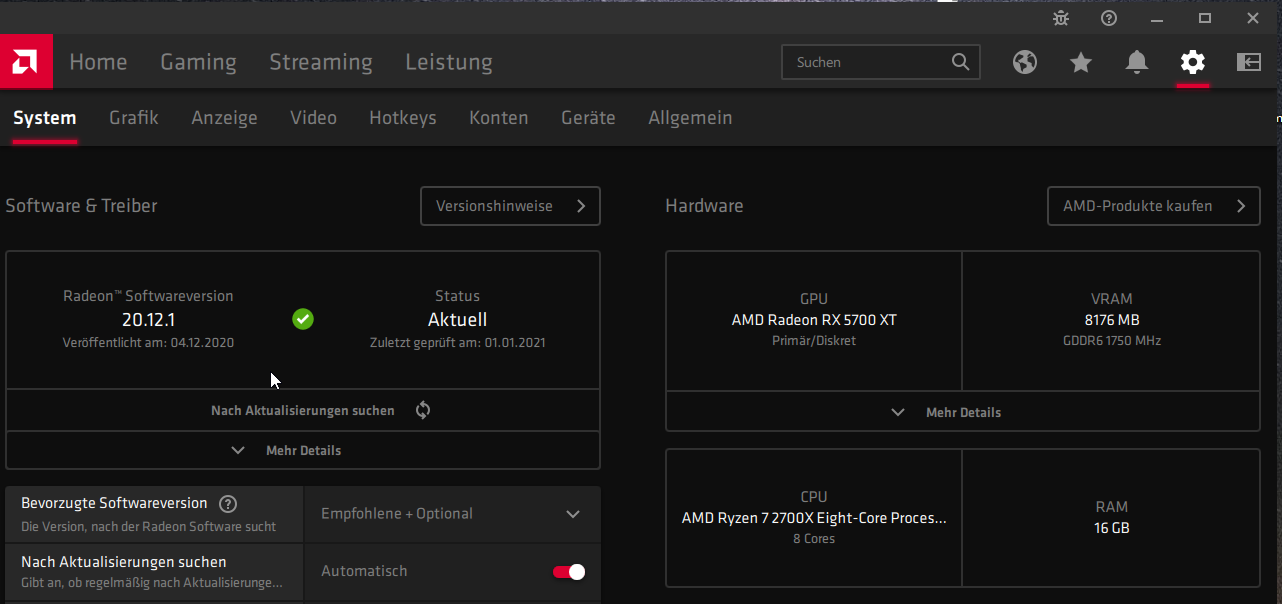Select the Allgemein settings subtab

[690, 118]
